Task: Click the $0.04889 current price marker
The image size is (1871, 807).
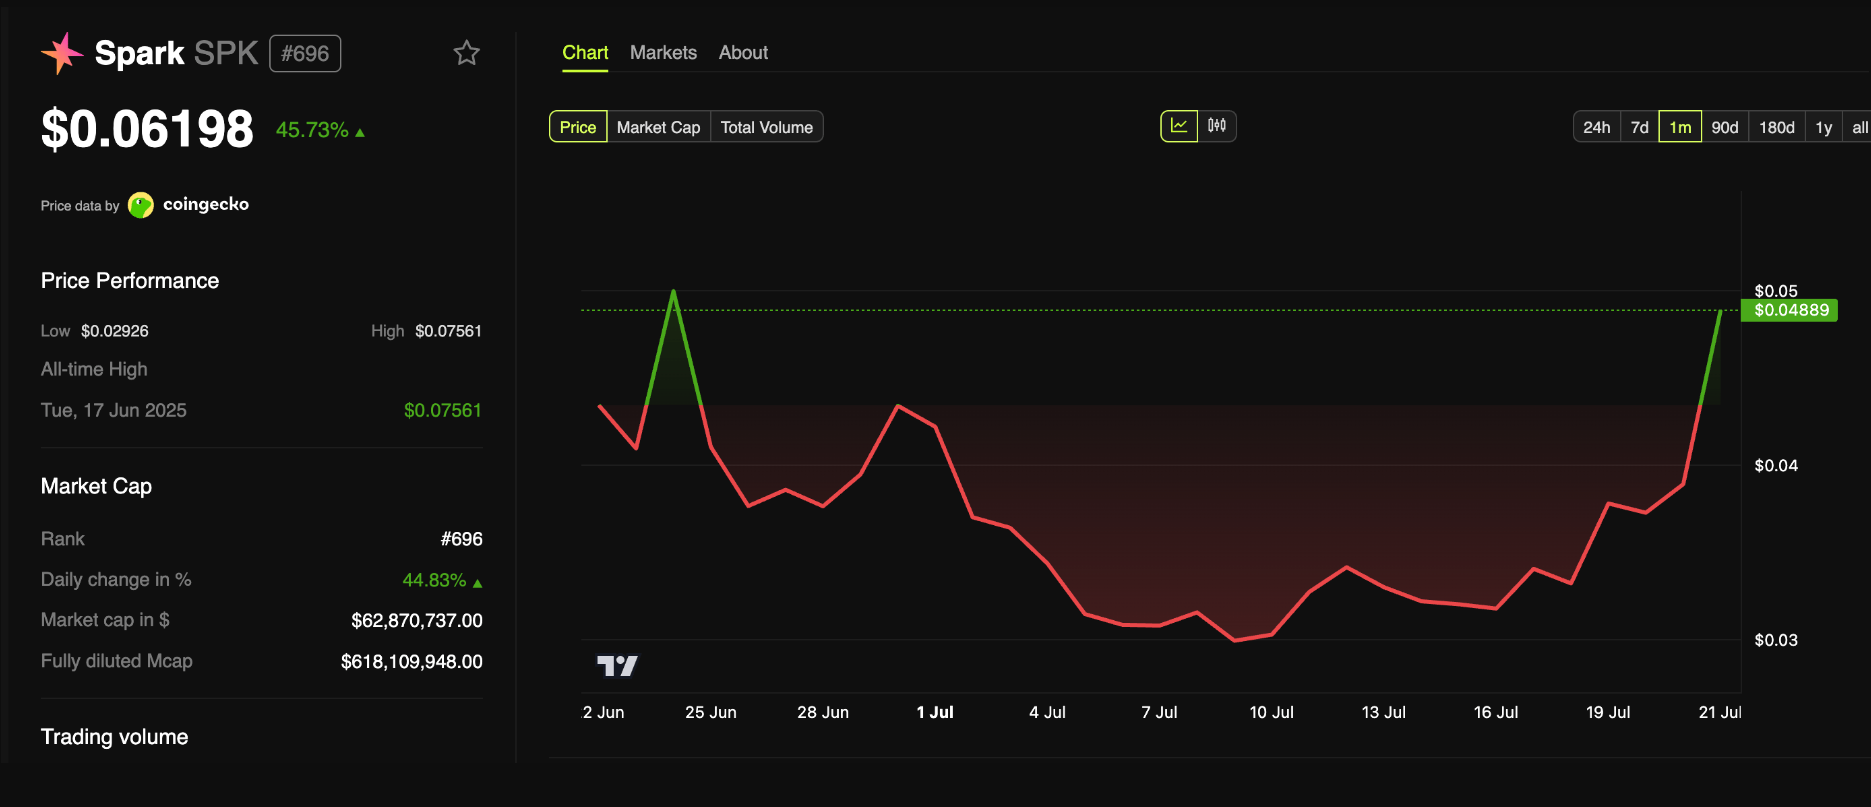Action: click(1790, 310)
